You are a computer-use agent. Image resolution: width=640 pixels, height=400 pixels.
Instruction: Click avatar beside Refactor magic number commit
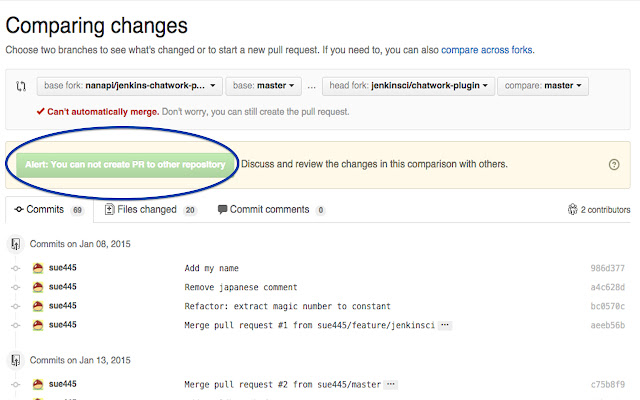[38, 306]
